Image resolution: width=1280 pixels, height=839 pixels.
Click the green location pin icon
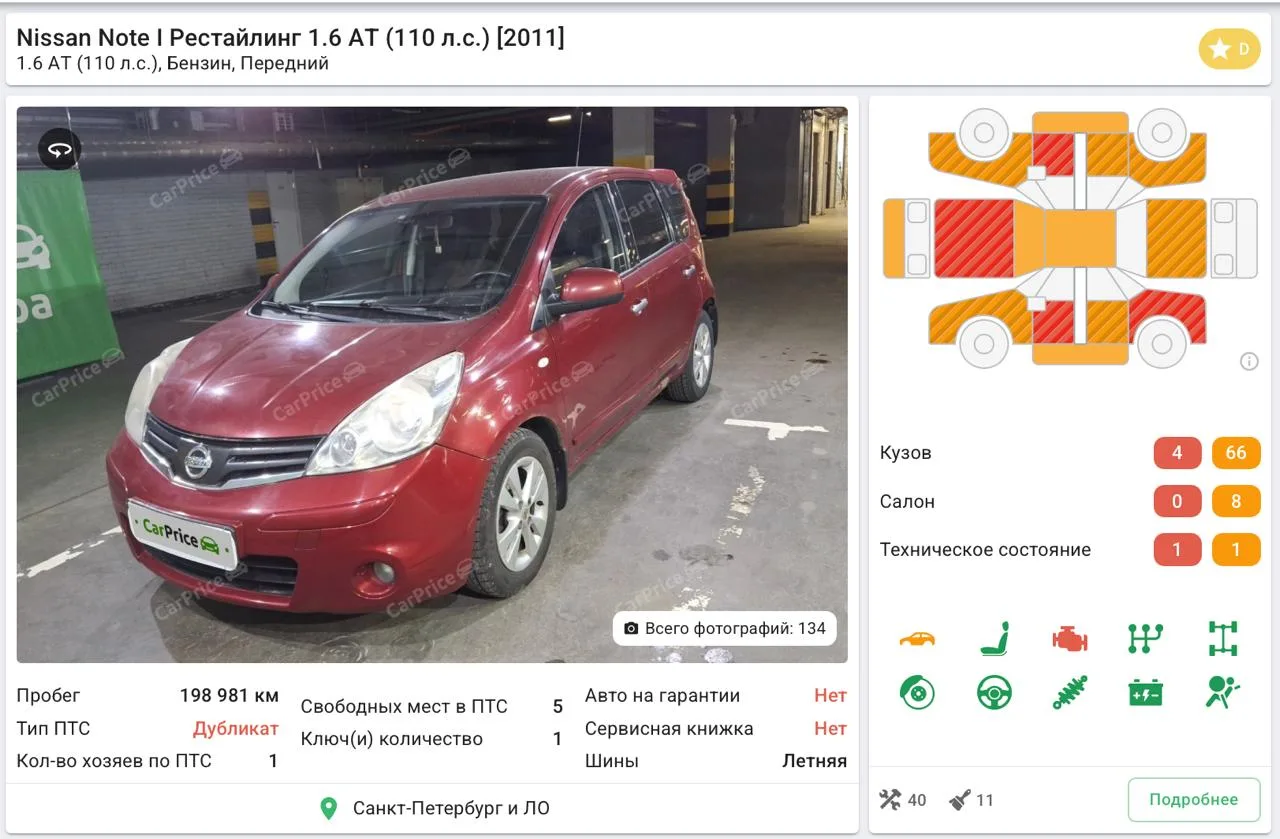click(x=328, y=808)
